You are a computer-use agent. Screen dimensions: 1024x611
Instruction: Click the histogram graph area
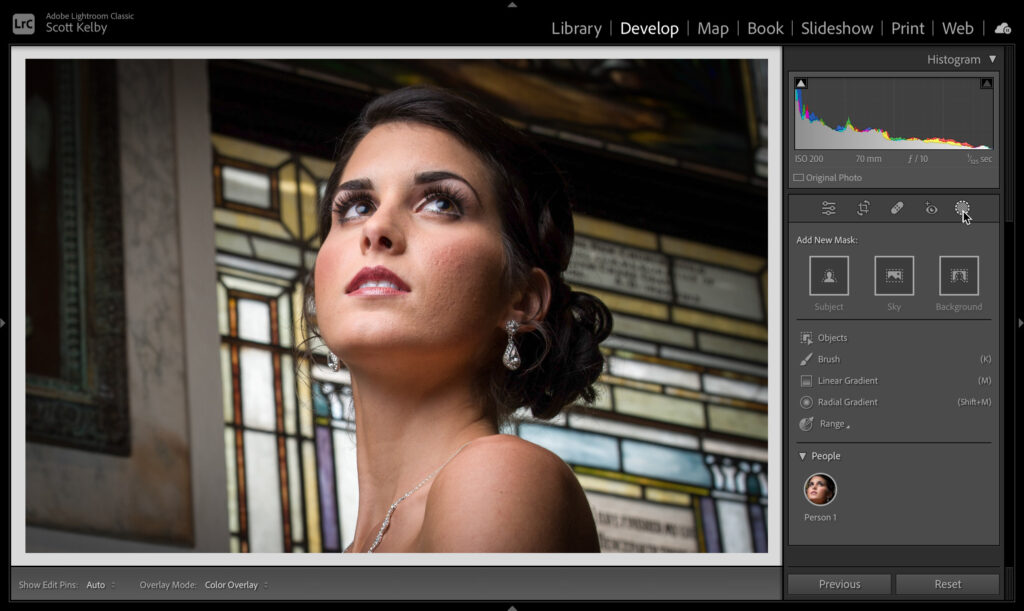click(x=893, y=114)
